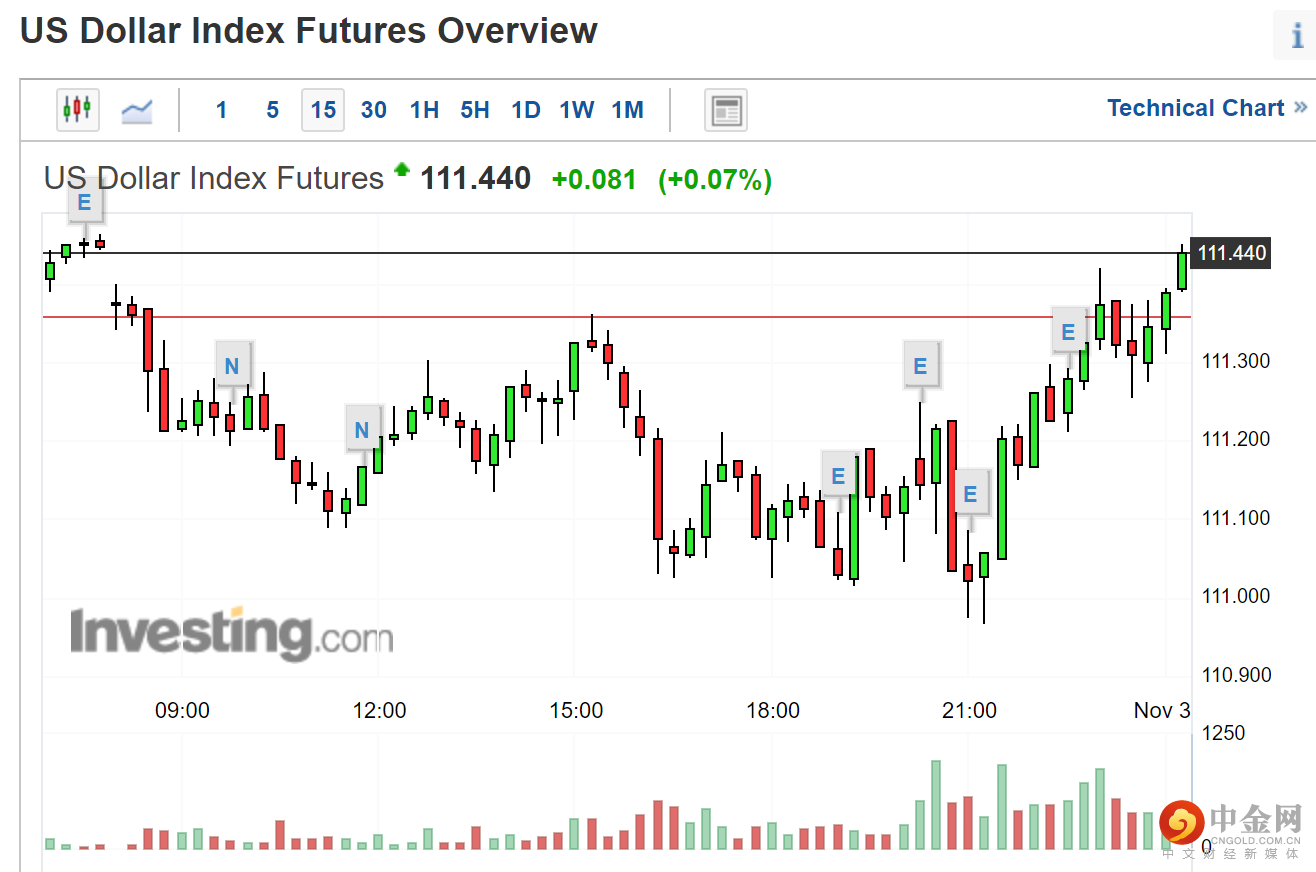This screenshot has width=1316, height=872.
Task: Switch chart to 1H interval
Action: 424,110
